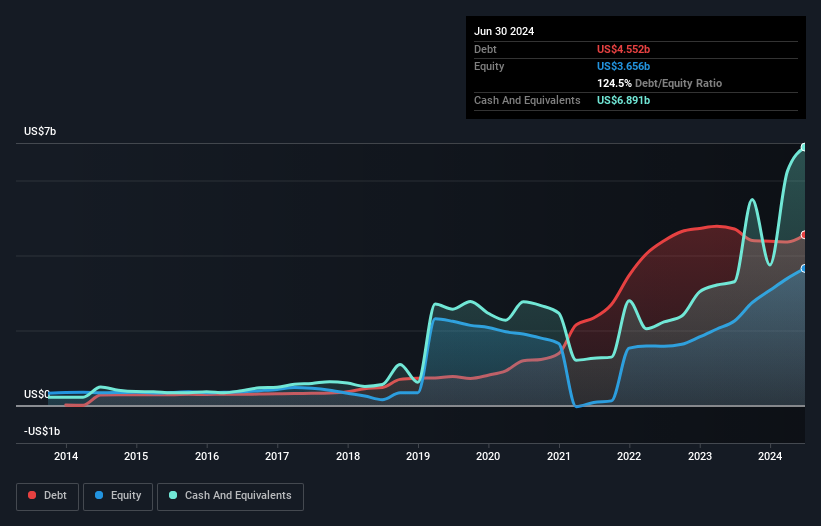Click the red Debt endpoint marker
The height and width of the screenshot is (526, 821).
click(x=804, y=235)
